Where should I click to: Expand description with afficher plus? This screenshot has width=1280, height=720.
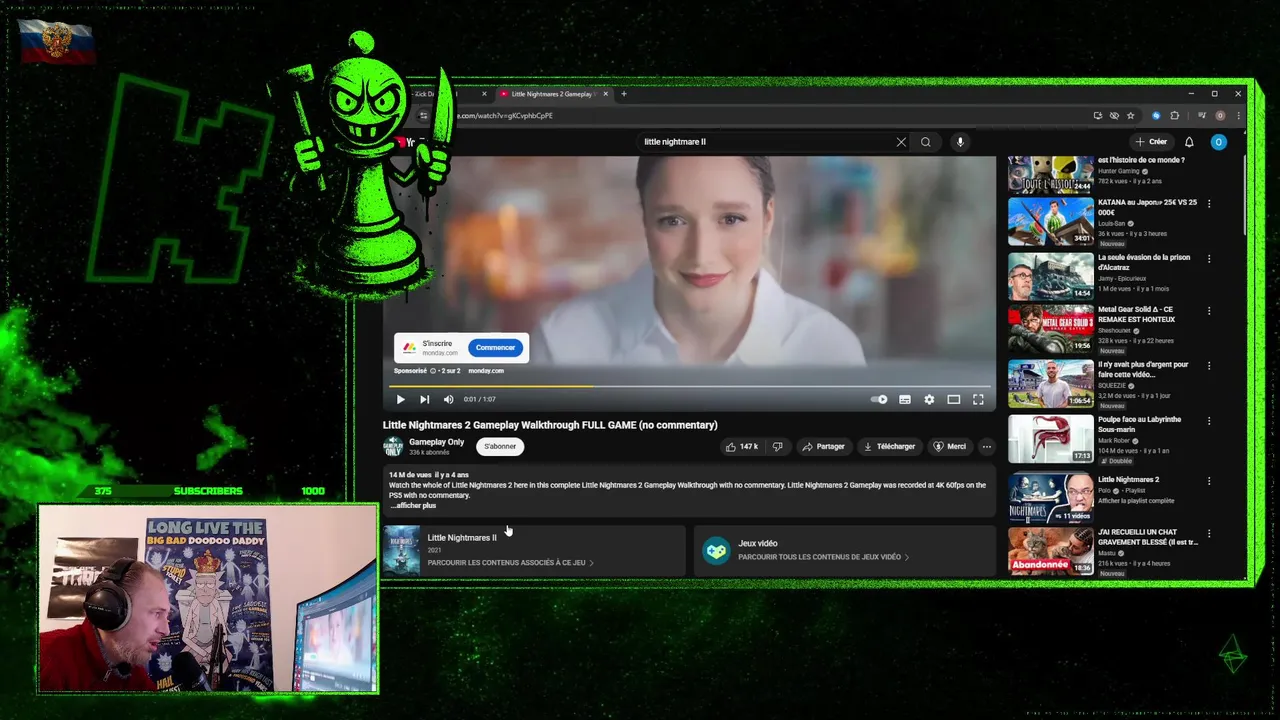(413, 506)
